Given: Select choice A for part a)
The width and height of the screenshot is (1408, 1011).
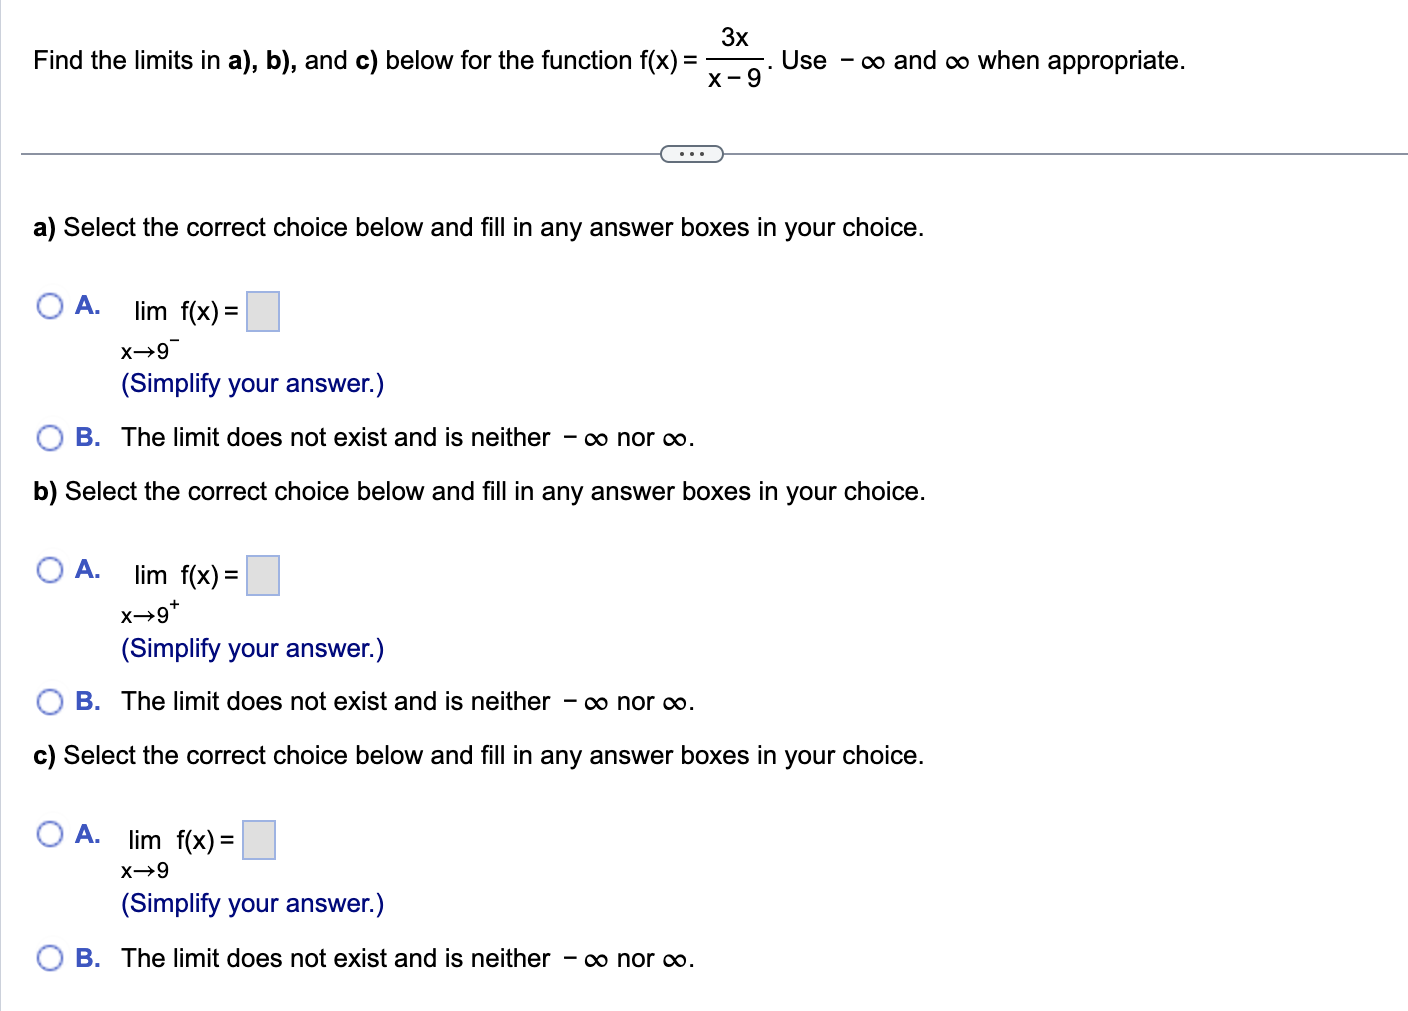Looking at the screenshot, I should [49, 306].
